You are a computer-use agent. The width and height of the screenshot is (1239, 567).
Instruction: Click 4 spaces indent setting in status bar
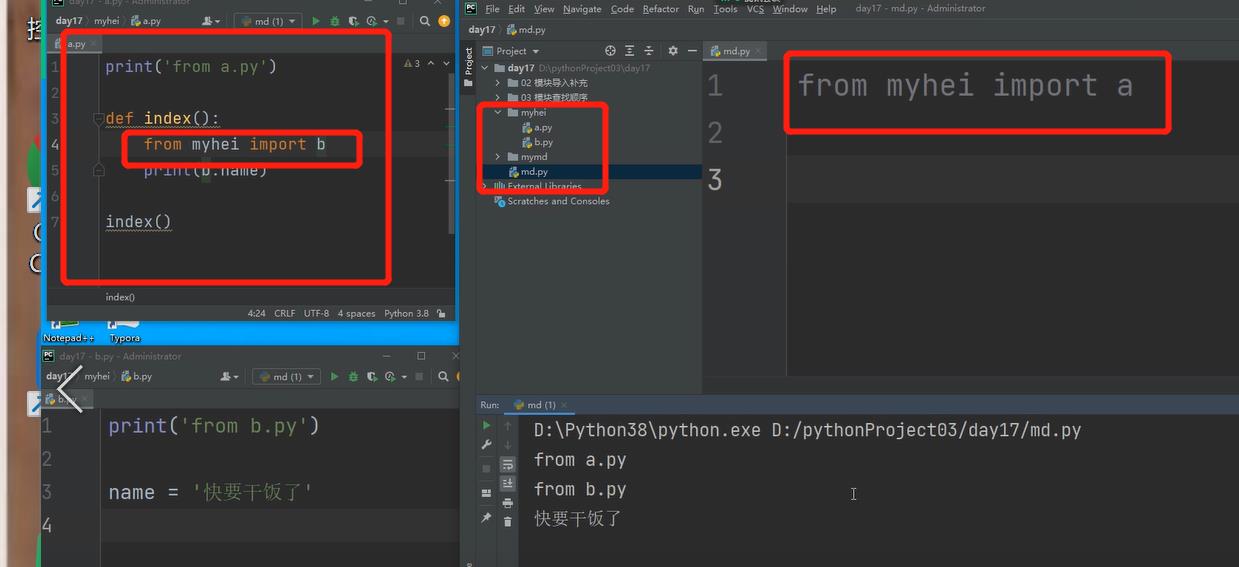click(x=356, y=313)
